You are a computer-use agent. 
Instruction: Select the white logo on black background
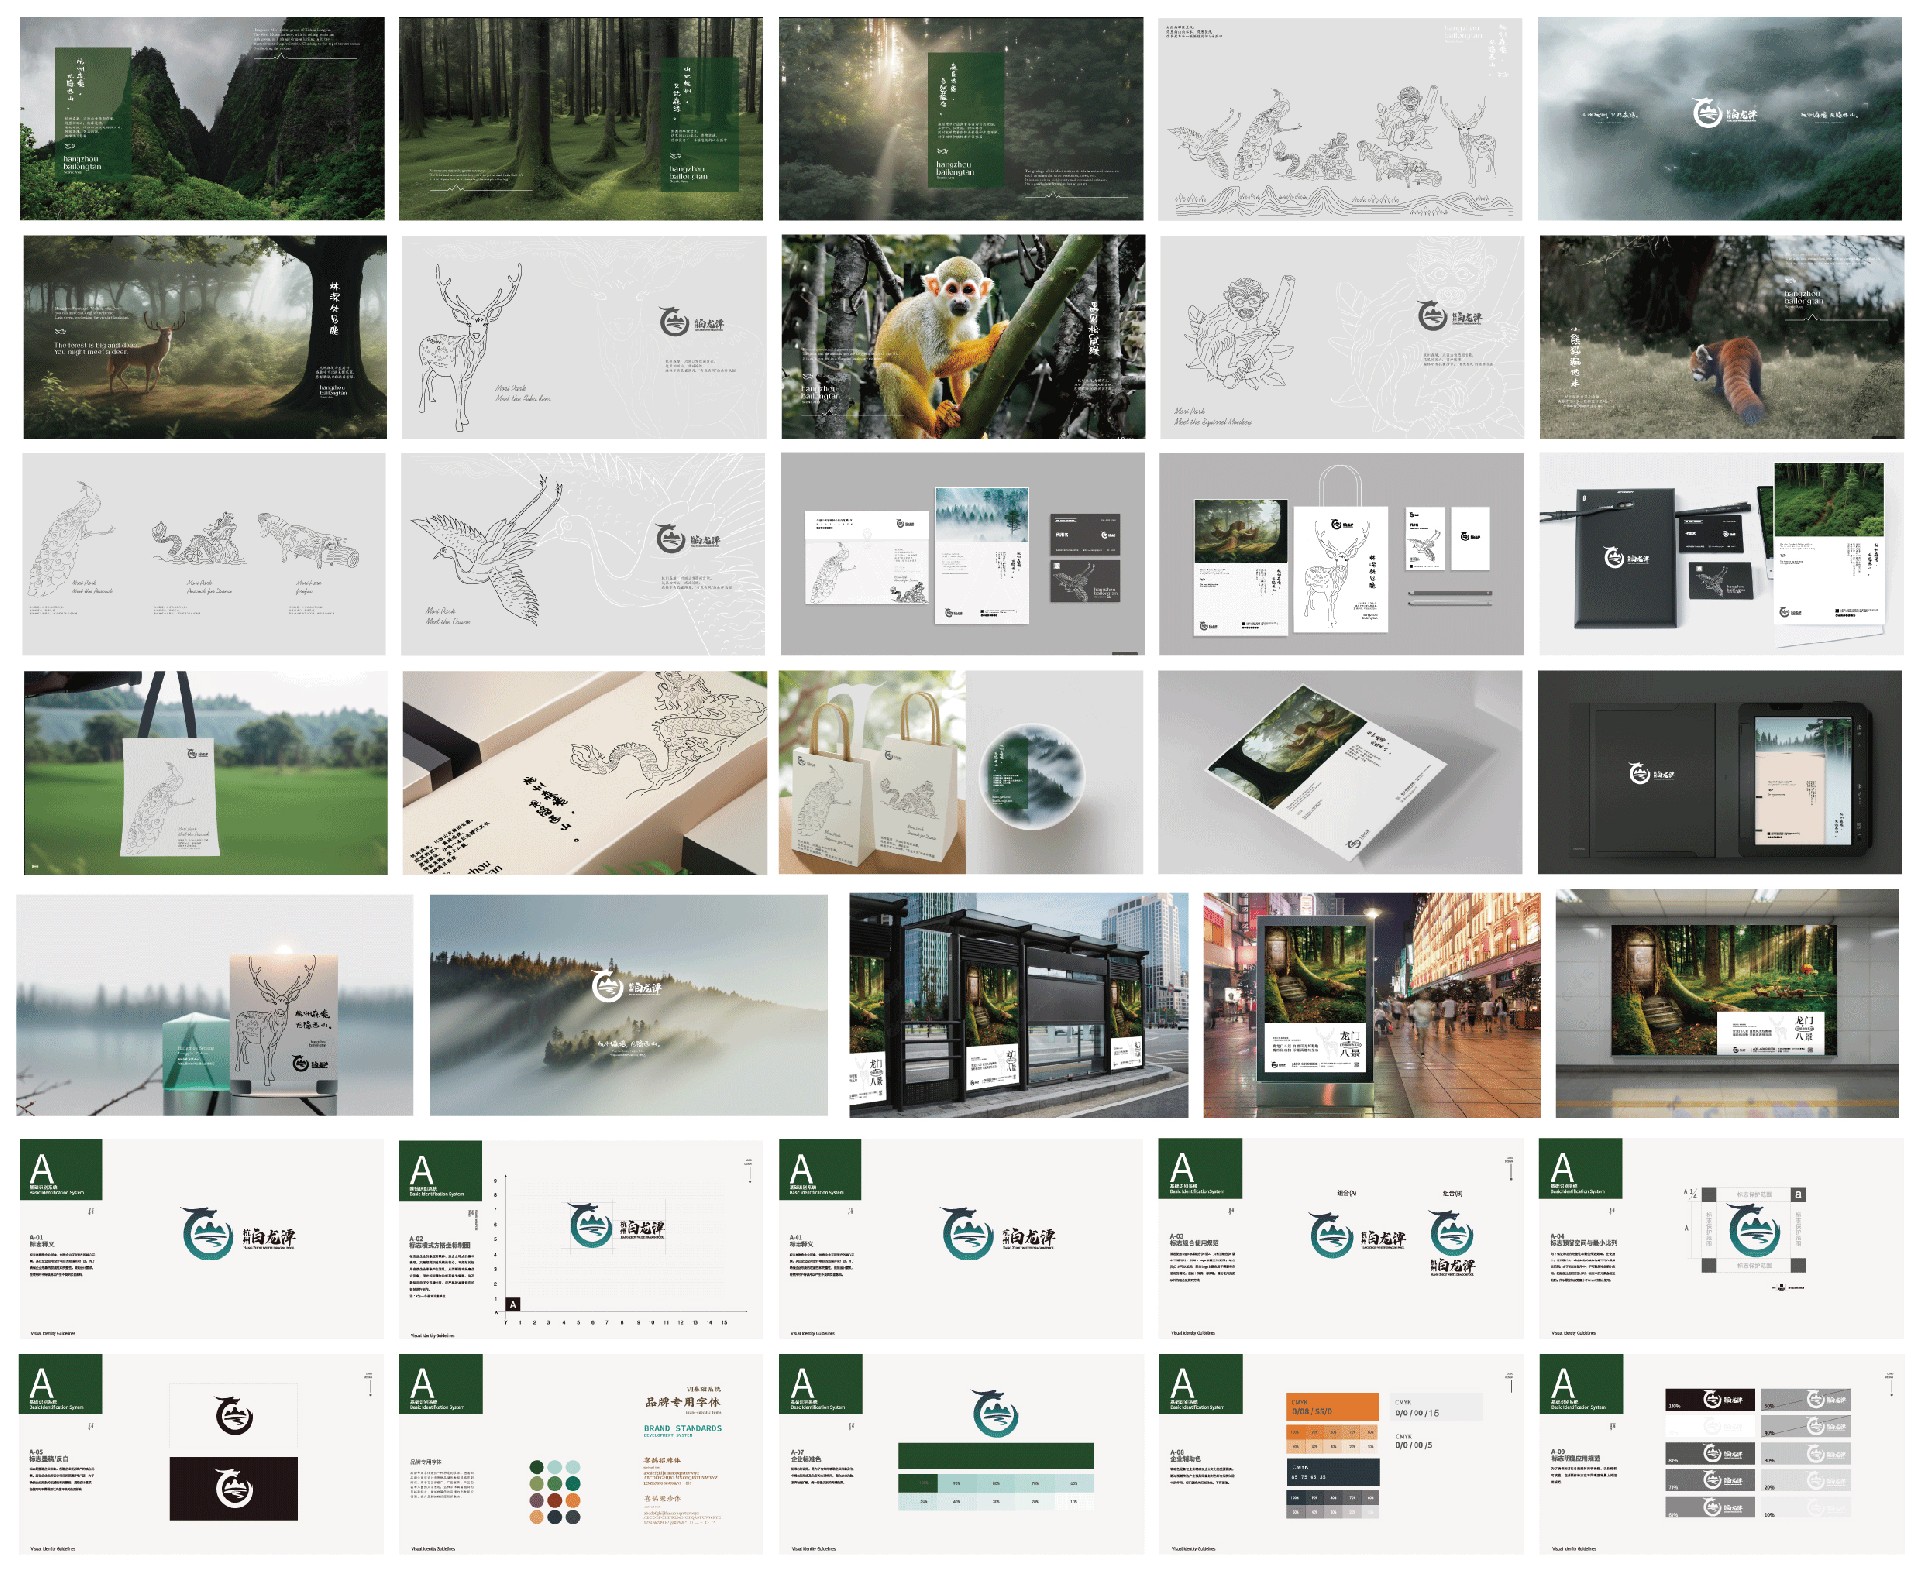click(x=234, y=1489)
